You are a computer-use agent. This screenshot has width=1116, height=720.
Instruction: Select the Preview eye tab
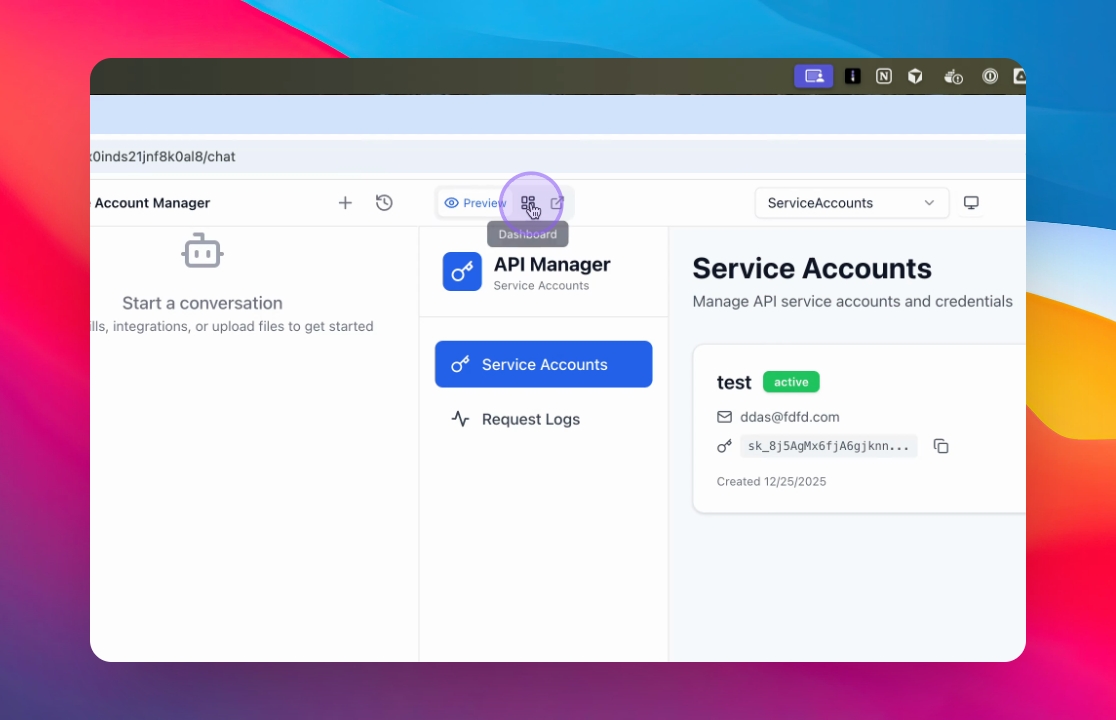click(475, 203)
